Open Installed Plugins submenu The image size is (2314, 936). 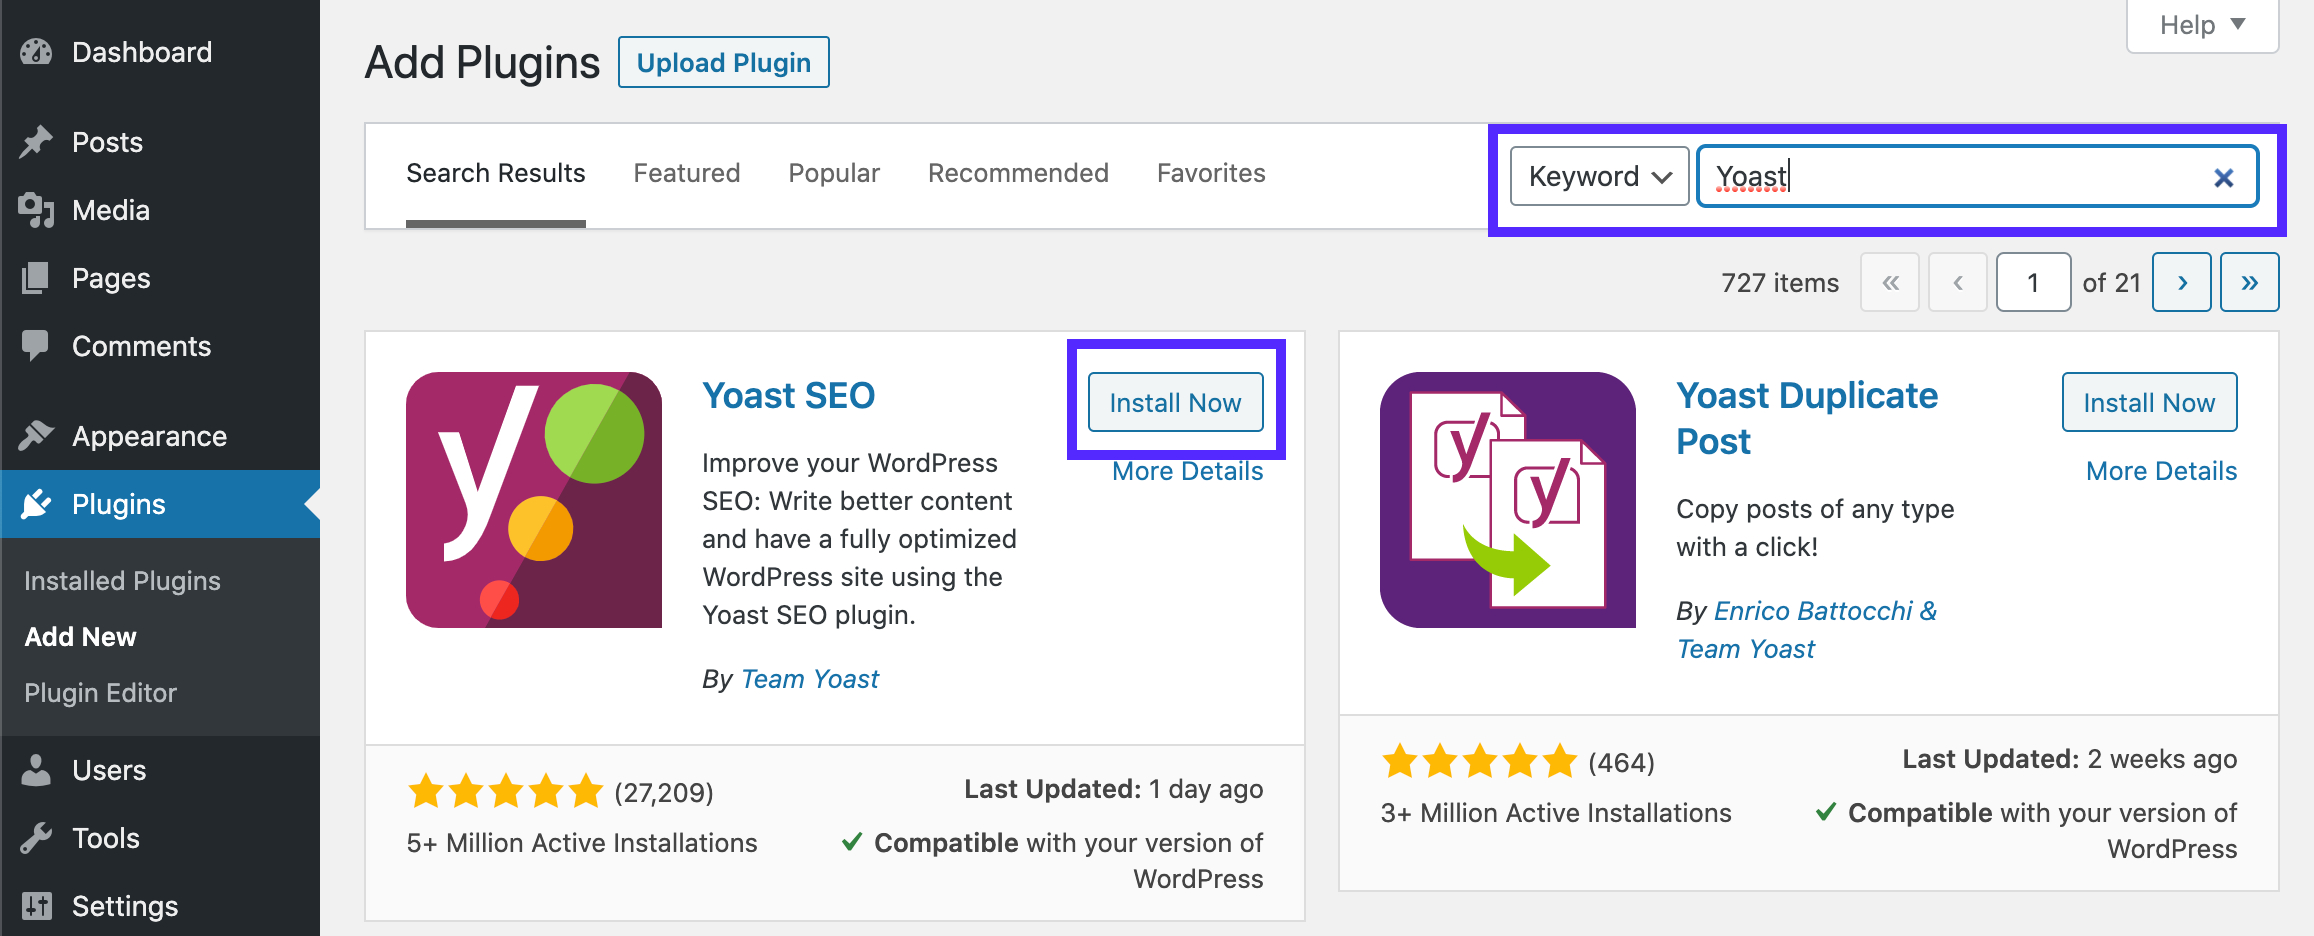[122, 581]
